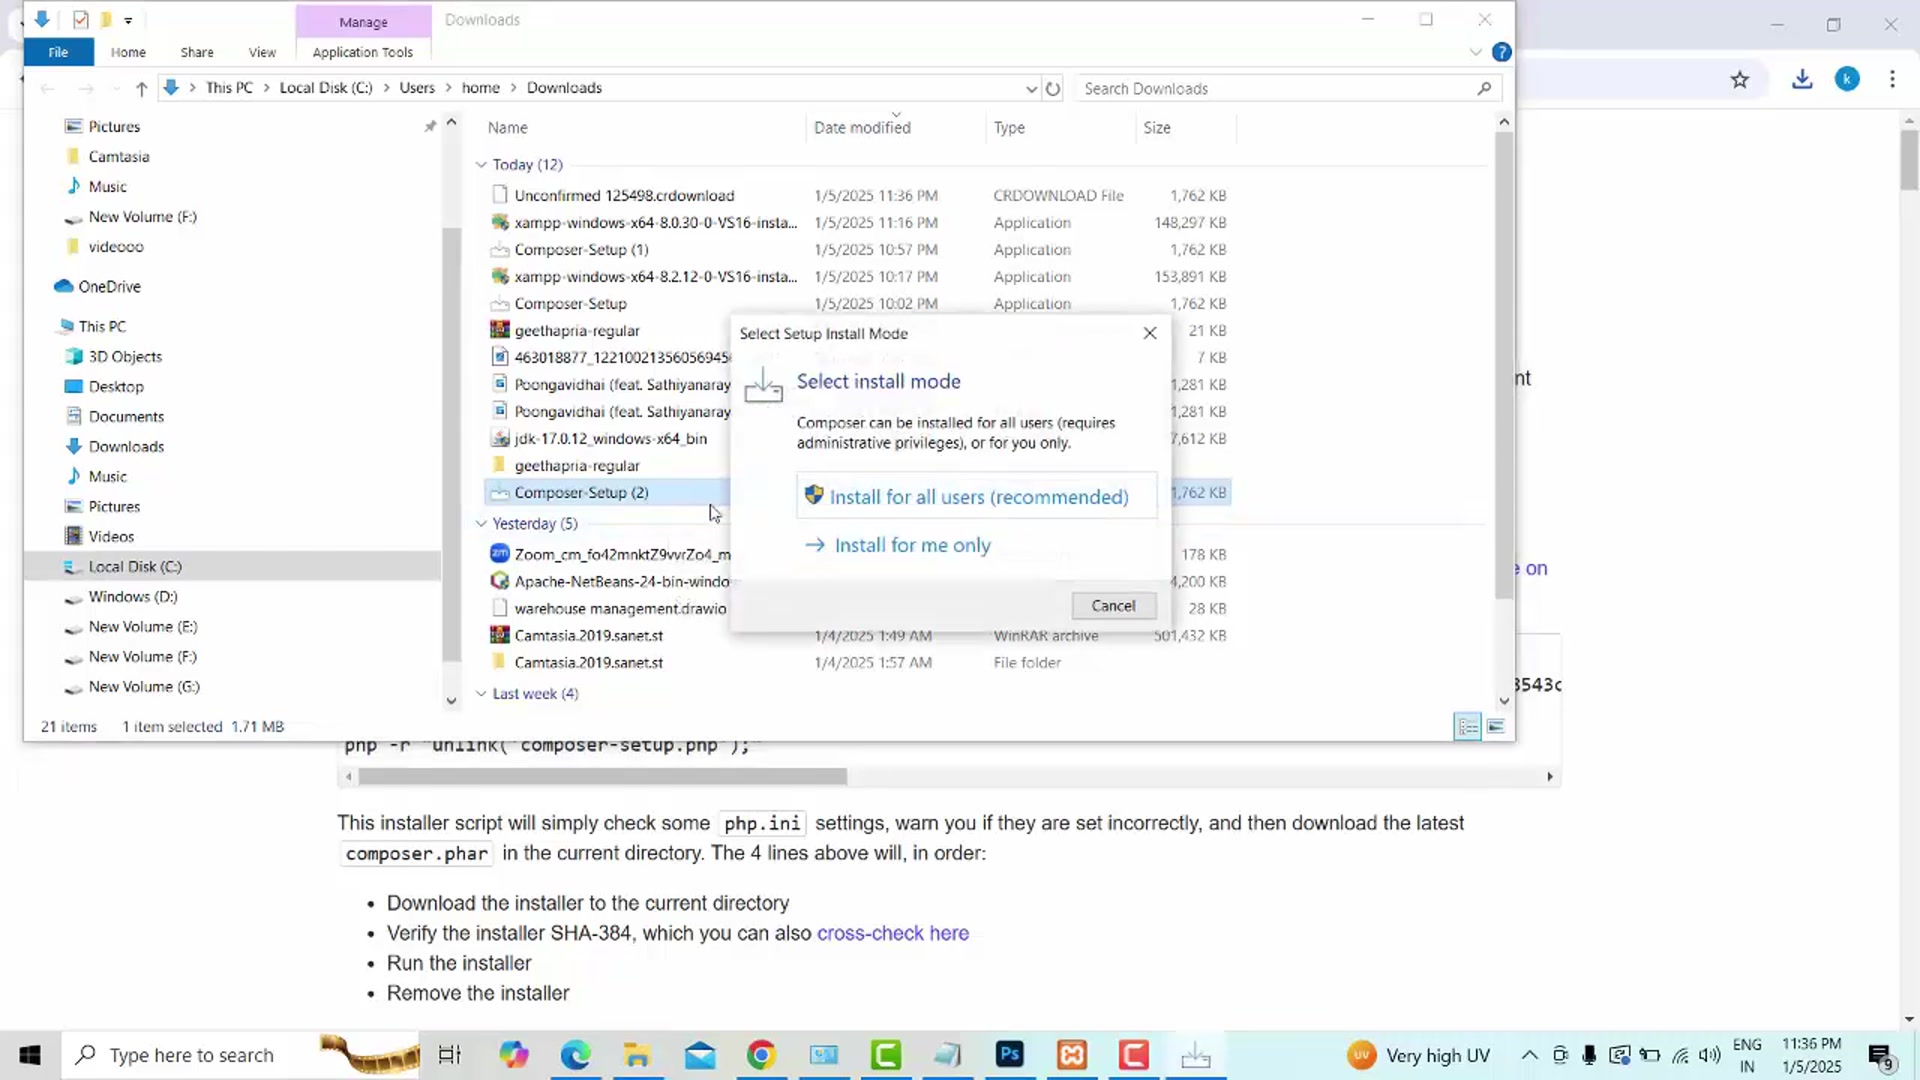Screen dimensions: 1920x1080
Task: Switch to Details view icon in status bar
Action: [x=1467, y=727]
